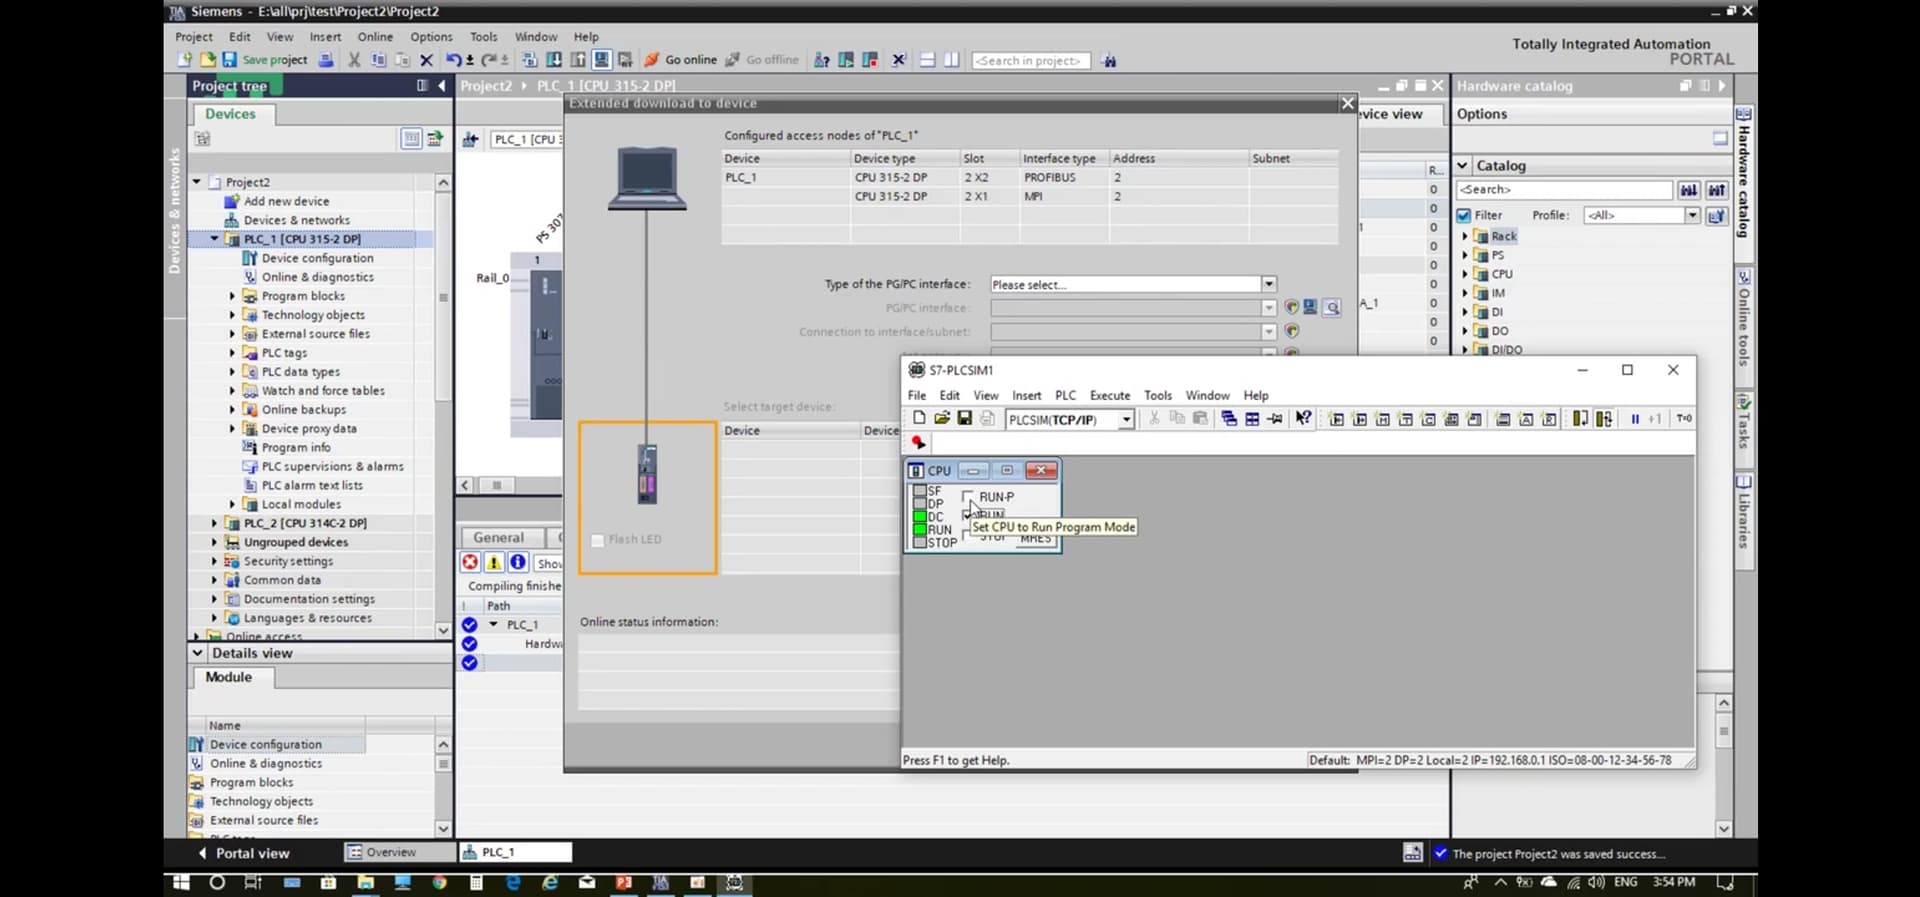Screen dimensions: 1920x897
Task: Toggle the information filter in Info panel
Action: click(518, 562)
